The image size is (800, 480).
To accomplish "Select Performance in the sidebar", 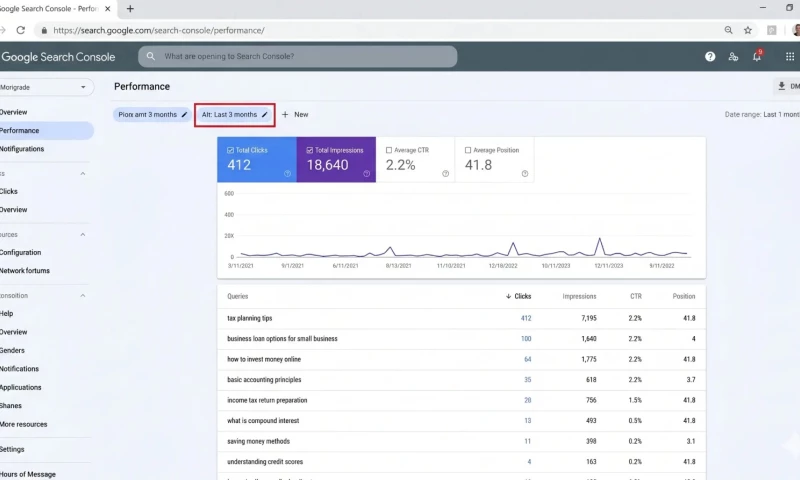I will tap(46, 131).
